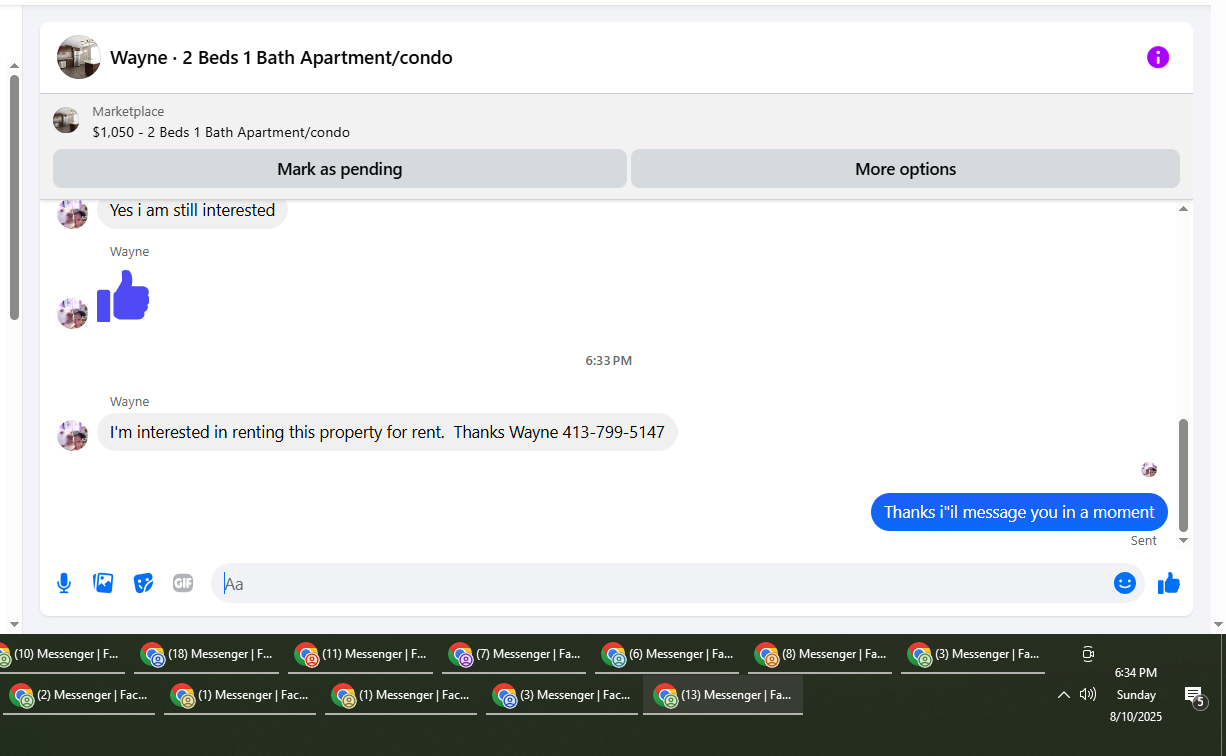
Task: Switch to '(13) Messenger' active taskbar window
Action: click(723, 695)
